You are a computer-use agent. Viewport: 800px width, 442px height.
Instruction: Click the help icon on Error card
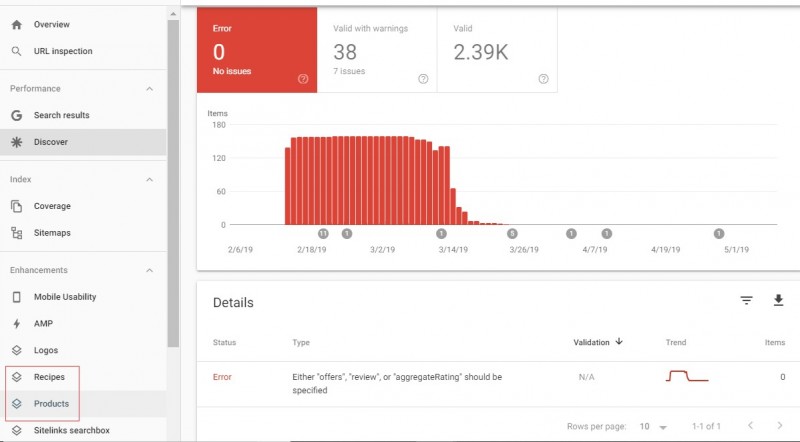tap(302, 79)
